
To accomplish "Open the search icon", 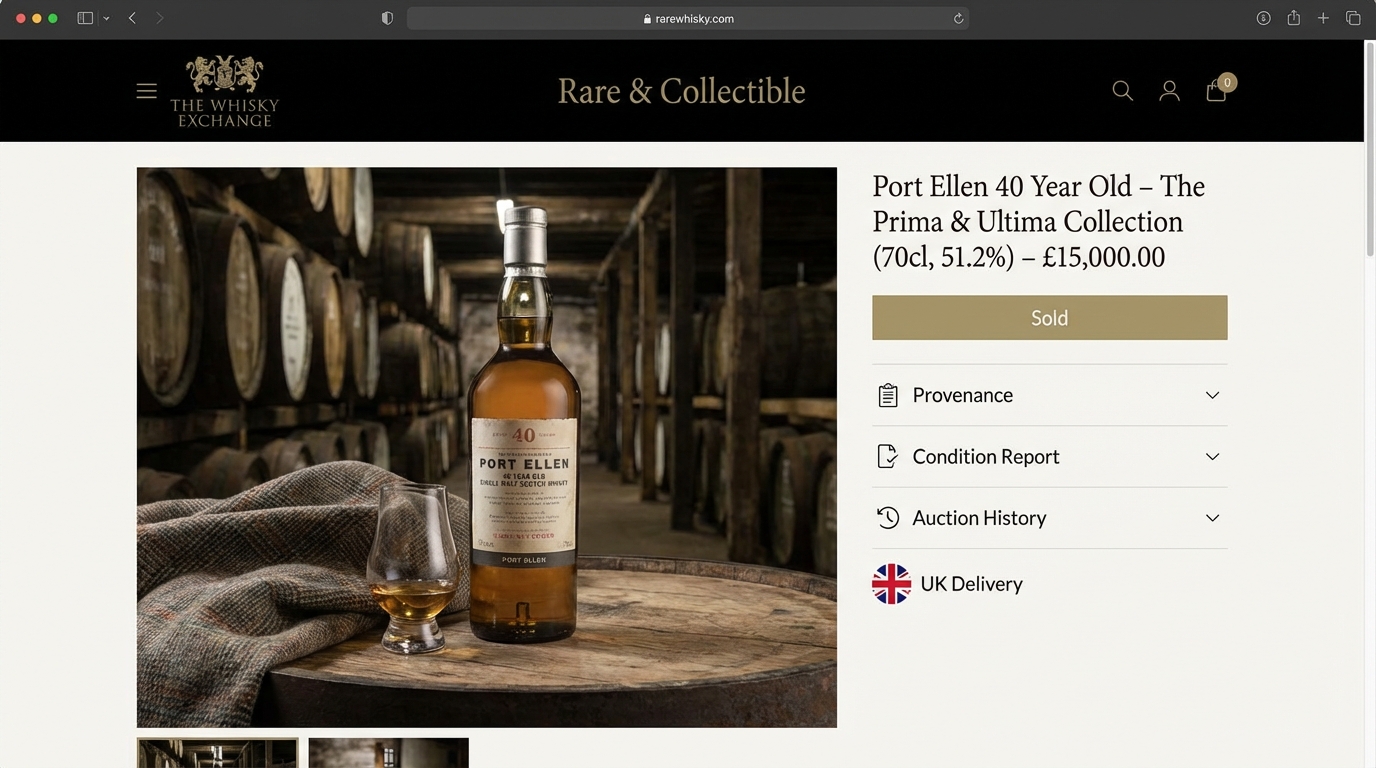I will tap(1122, 90).
